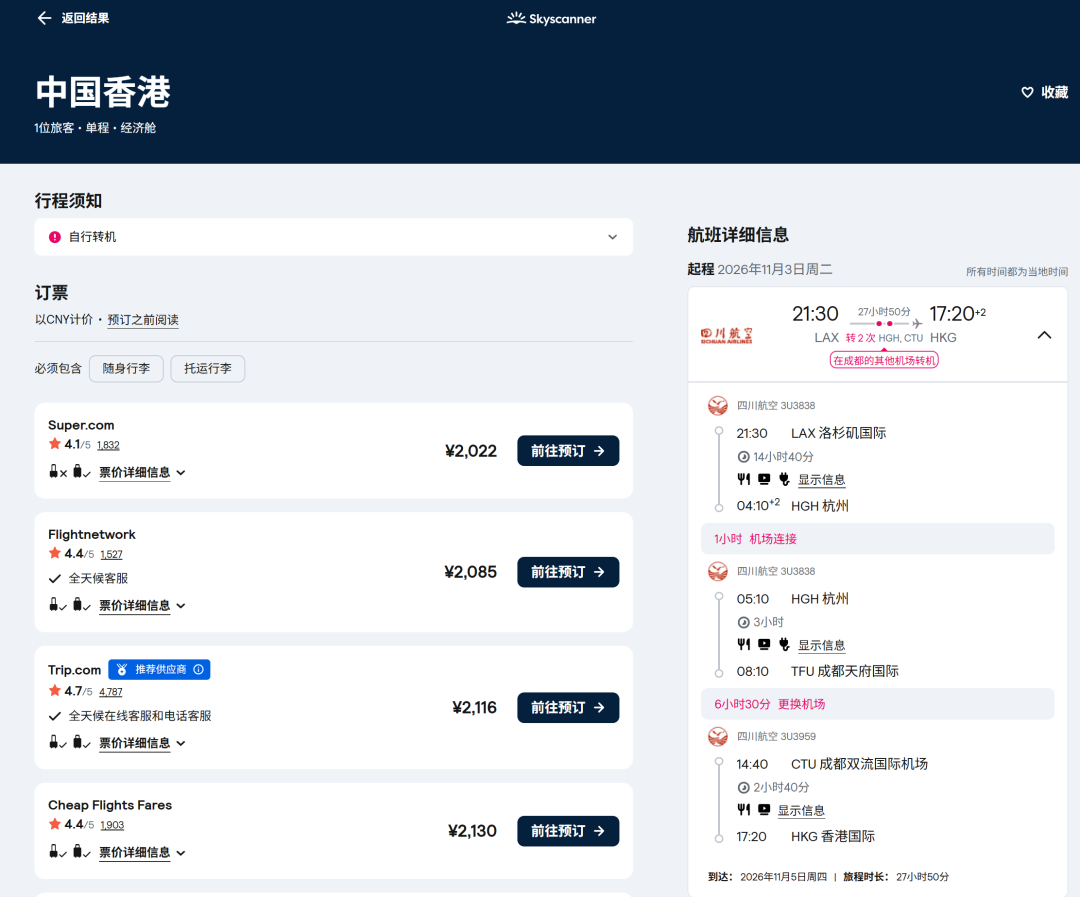
Task: Click the 在成都的其他机场转机 warning tag
Action: click(x=884, y=360)
